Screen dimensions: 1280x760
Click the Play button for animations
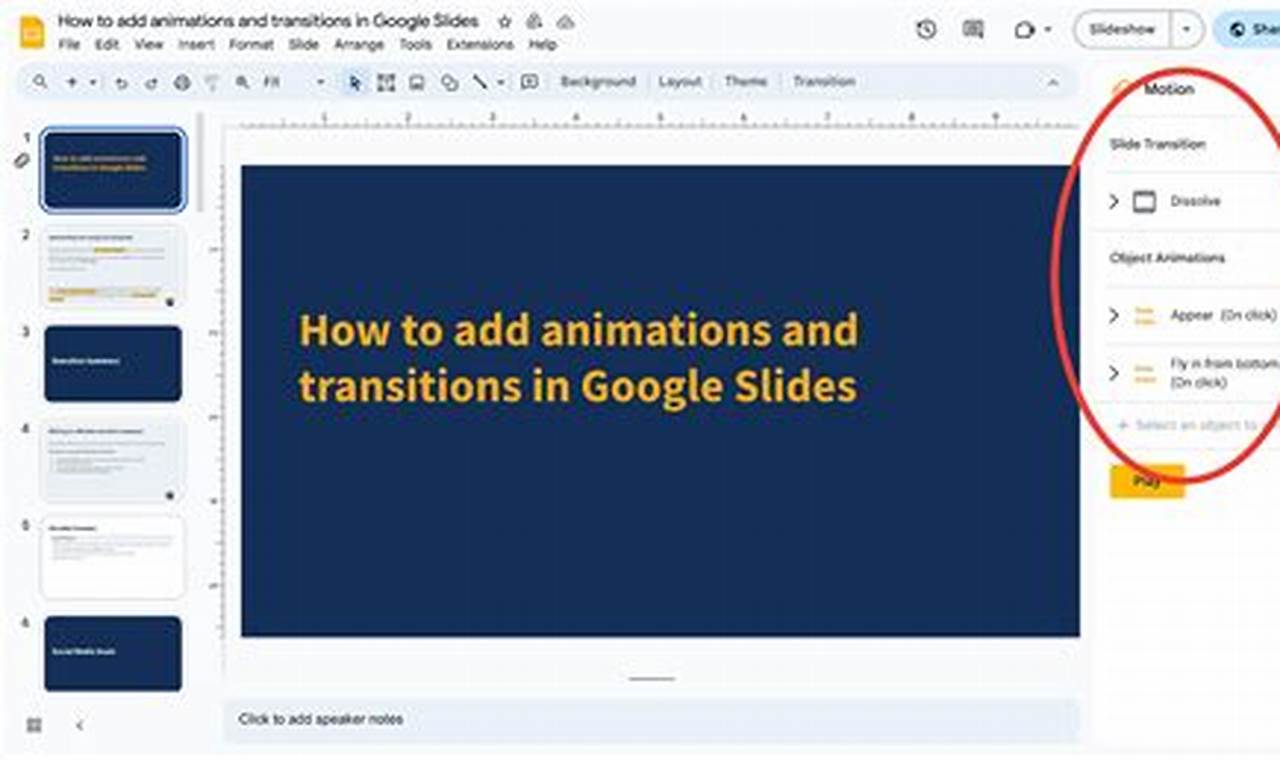(1146, 481)
